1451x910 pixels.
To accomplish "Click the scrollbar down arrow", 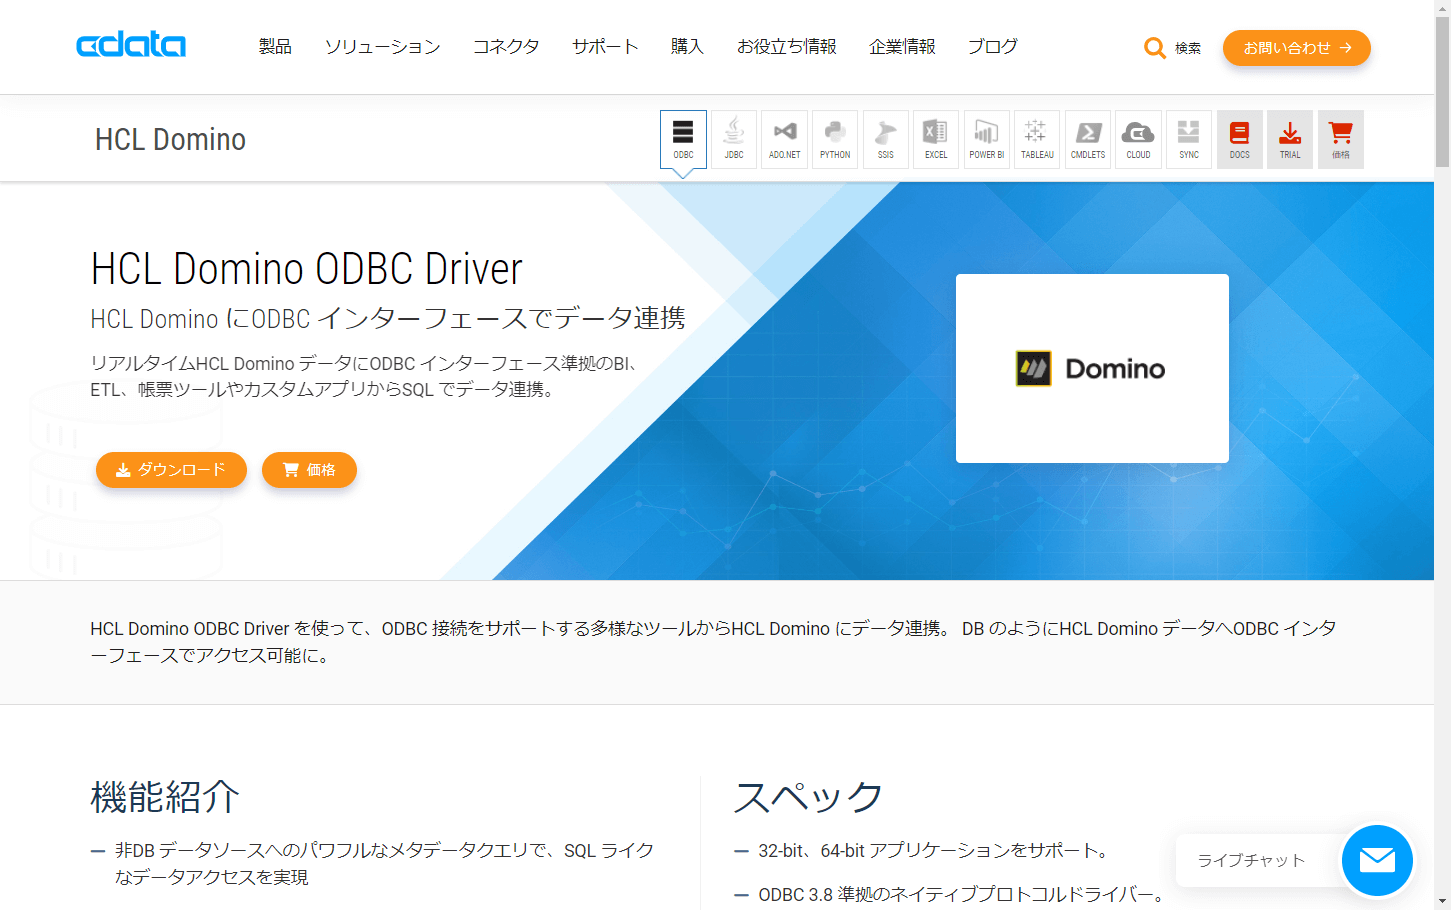I will tap(1442, 901).
